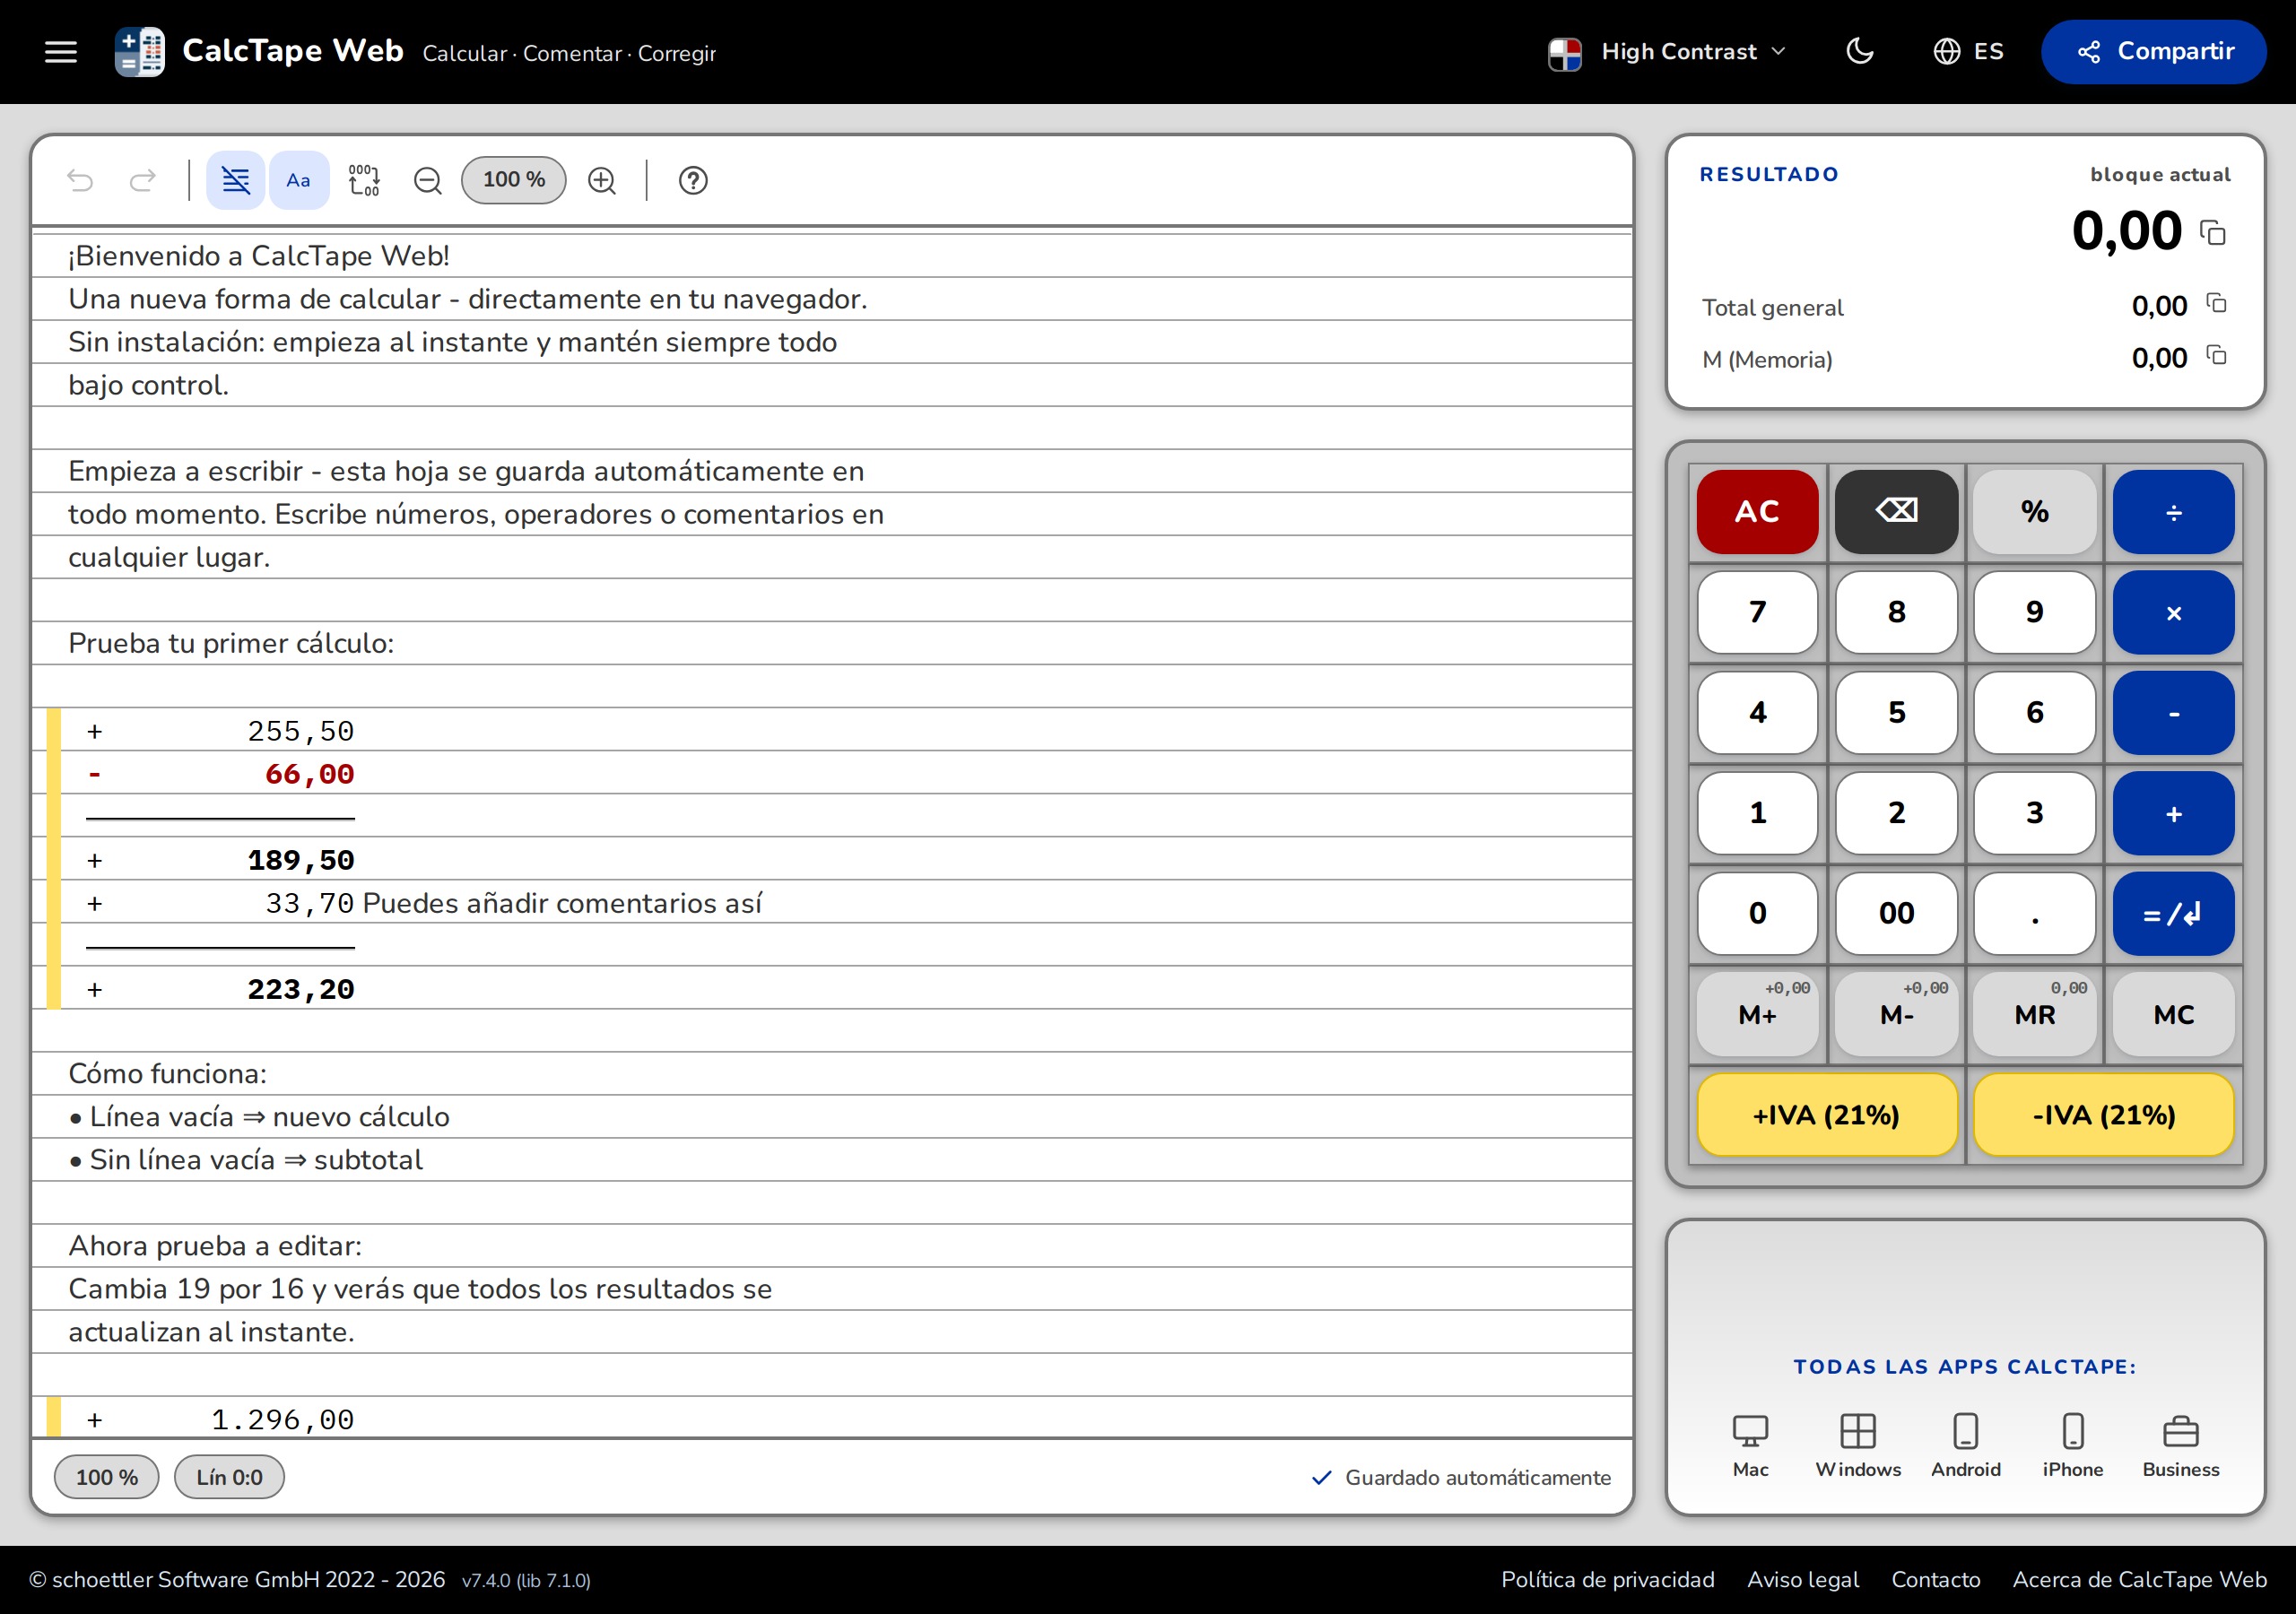Click the double zero 00 key

[1896, 914]
